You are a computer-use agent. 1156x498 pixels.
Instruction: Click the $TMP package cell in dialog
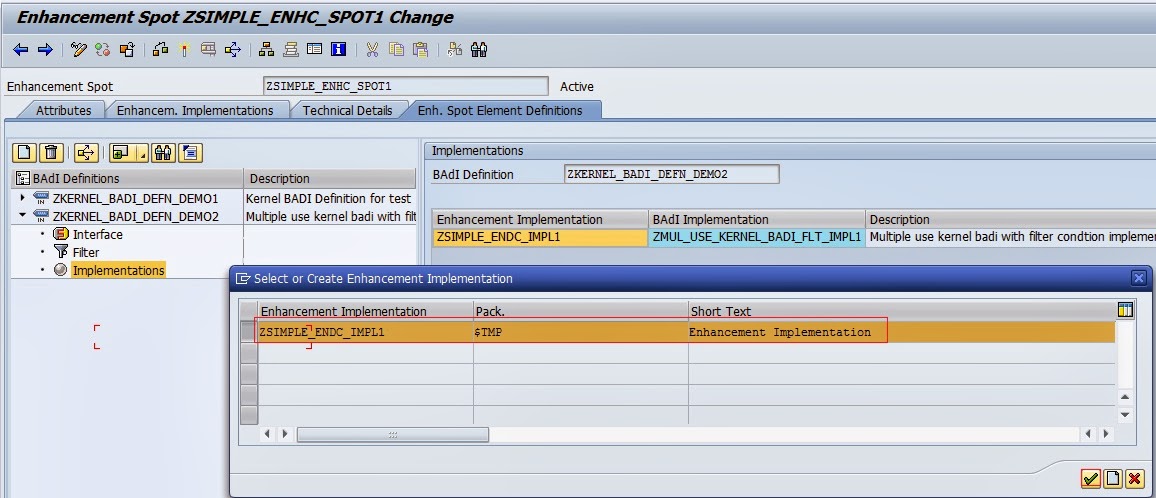click(x=580, y=332)
